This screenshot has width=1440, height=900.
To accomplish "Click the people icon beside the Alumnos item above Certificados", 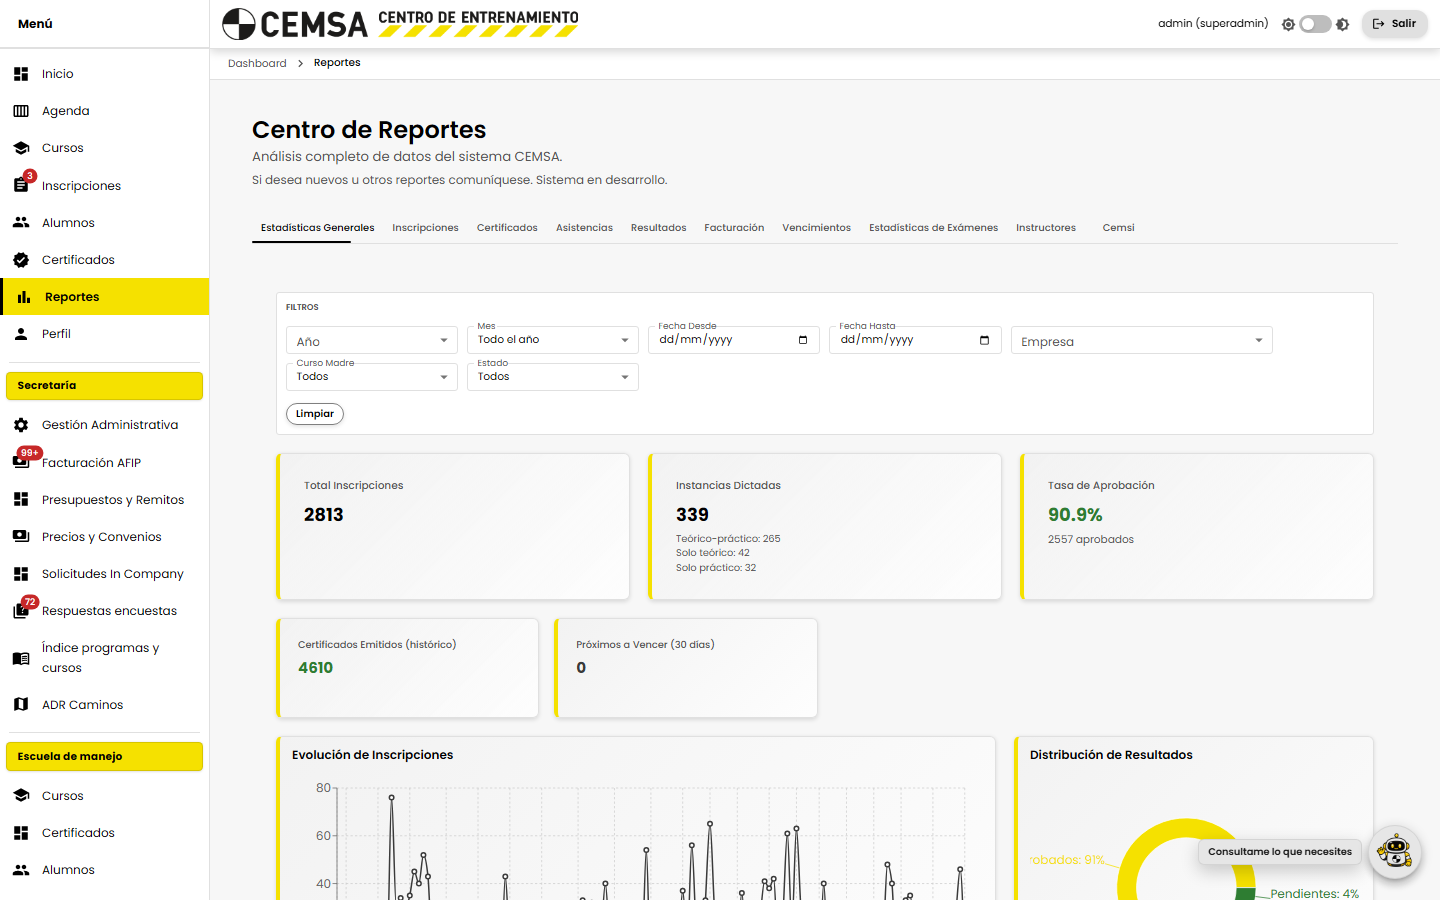I will [21, 223].
